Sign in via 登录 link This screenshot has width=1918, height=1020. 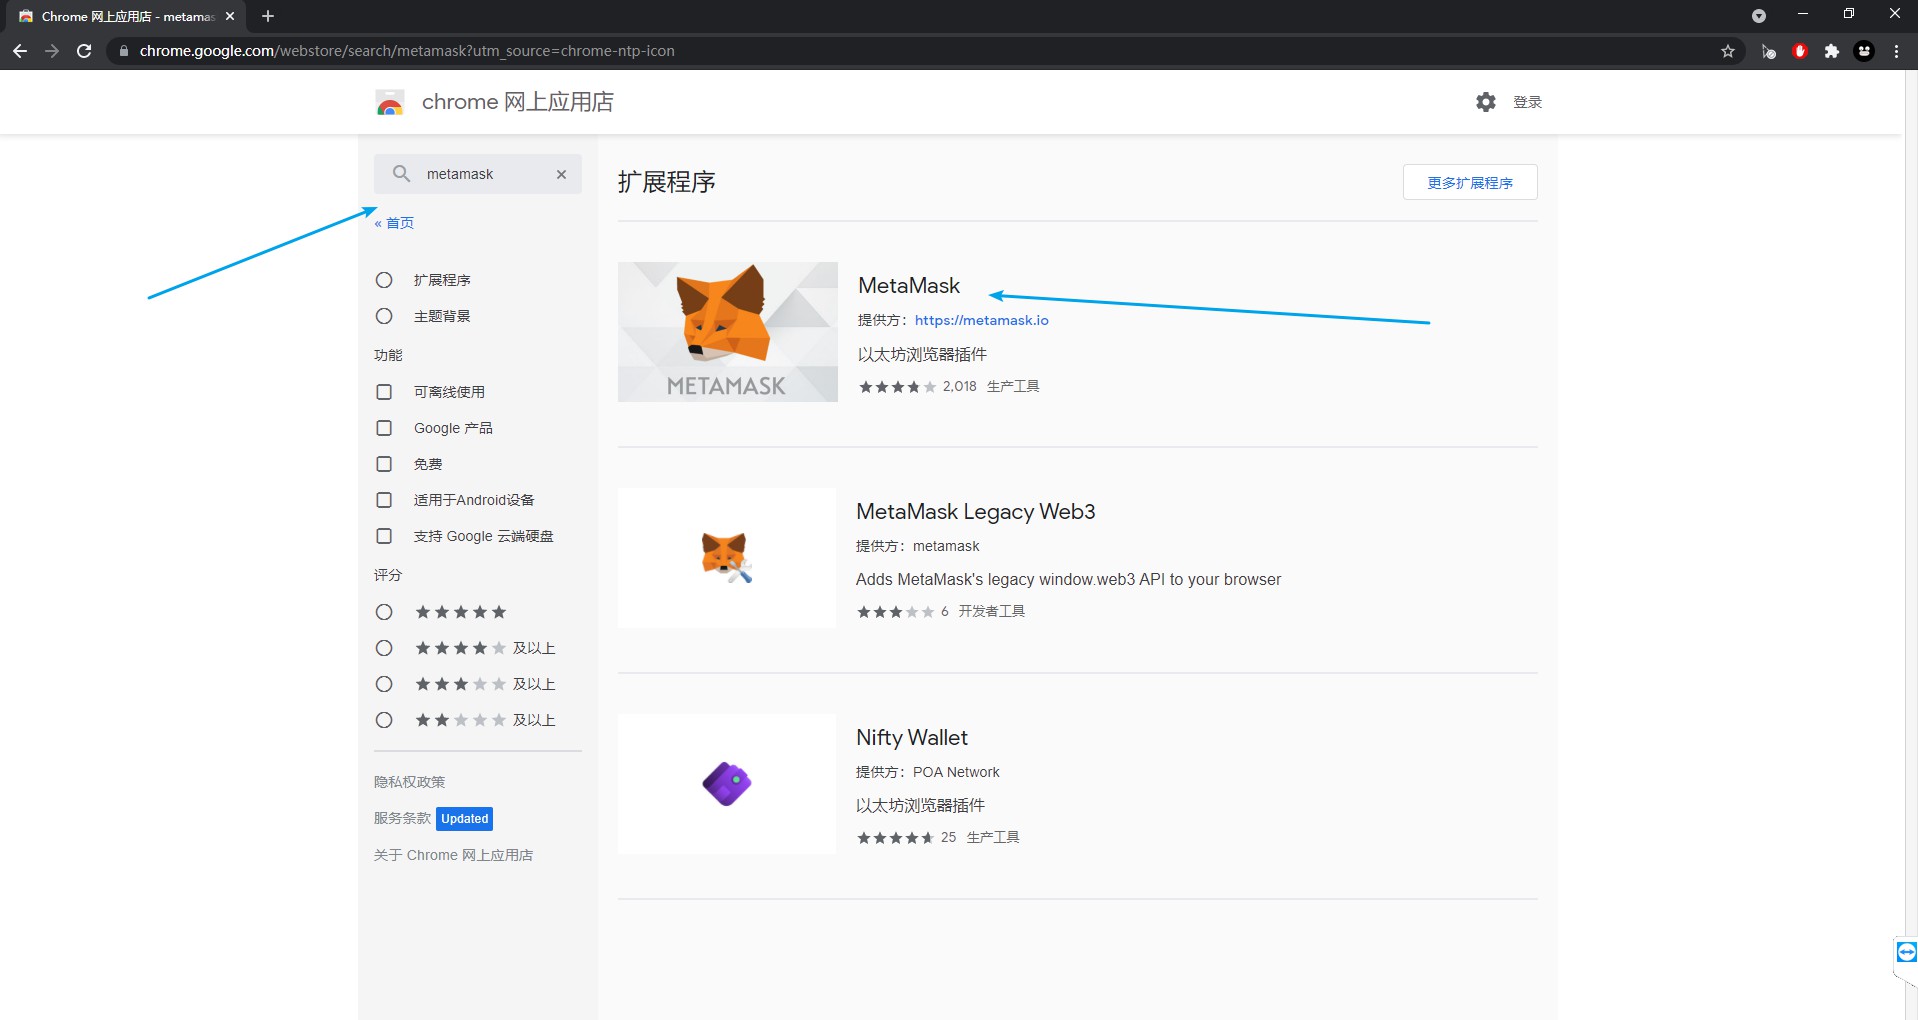[x=1527, y=102]
